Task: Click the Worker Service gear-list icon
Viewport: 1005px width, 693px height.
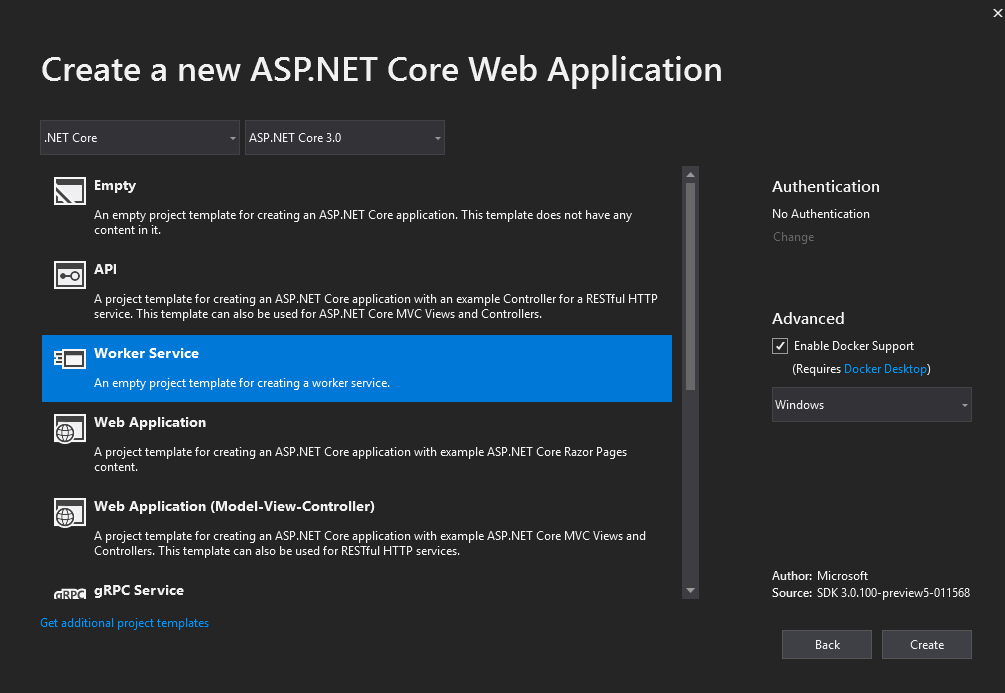Action: tap(69, 358)
